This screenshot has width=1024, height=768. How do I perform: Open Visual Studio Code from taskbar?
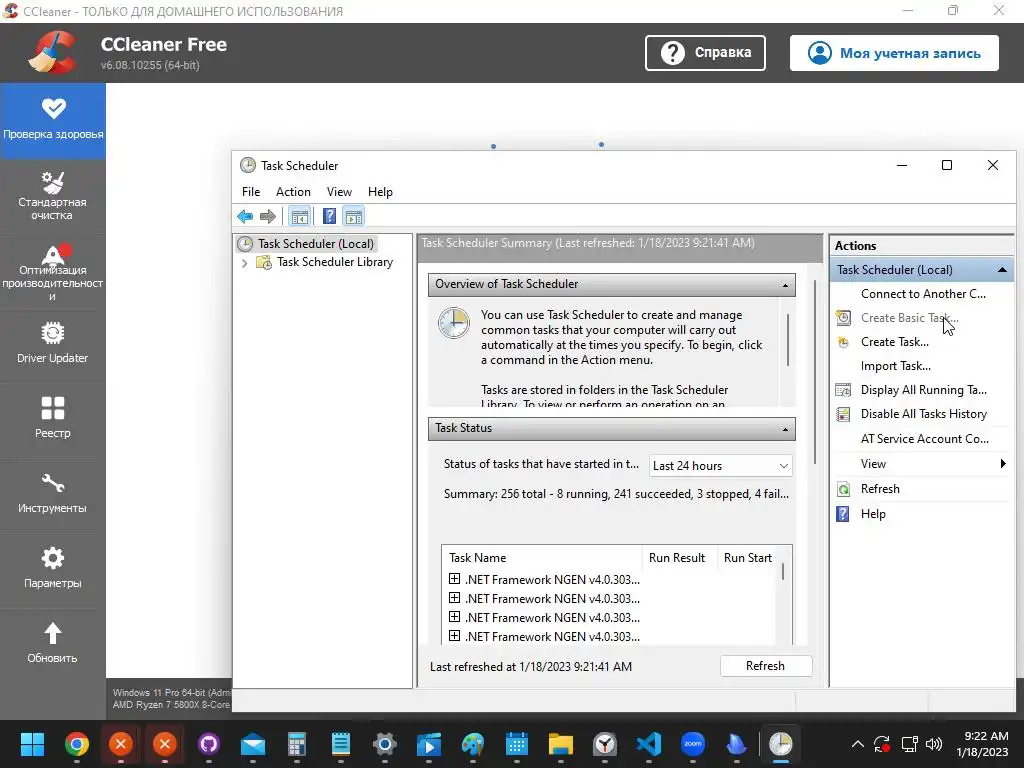click(648, 744)
